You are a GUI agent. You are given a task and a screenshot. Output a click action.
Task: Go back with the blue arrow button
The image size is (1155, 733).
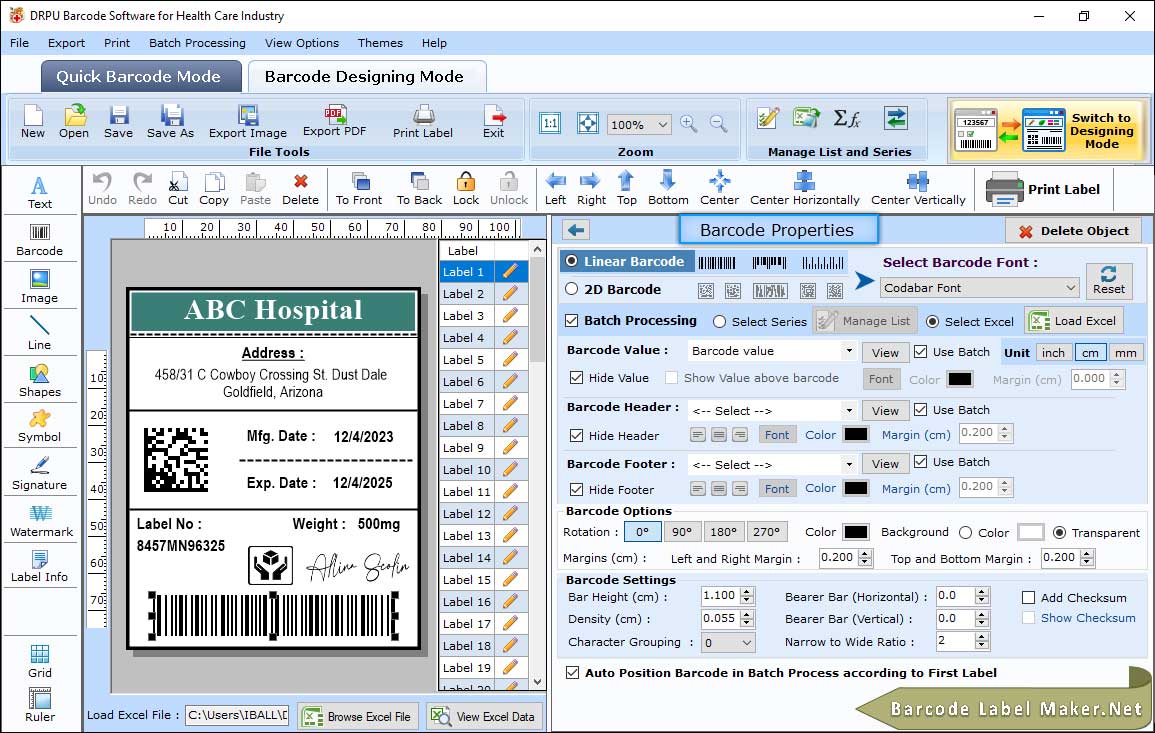pyautogui.click(x=576, y=231)
